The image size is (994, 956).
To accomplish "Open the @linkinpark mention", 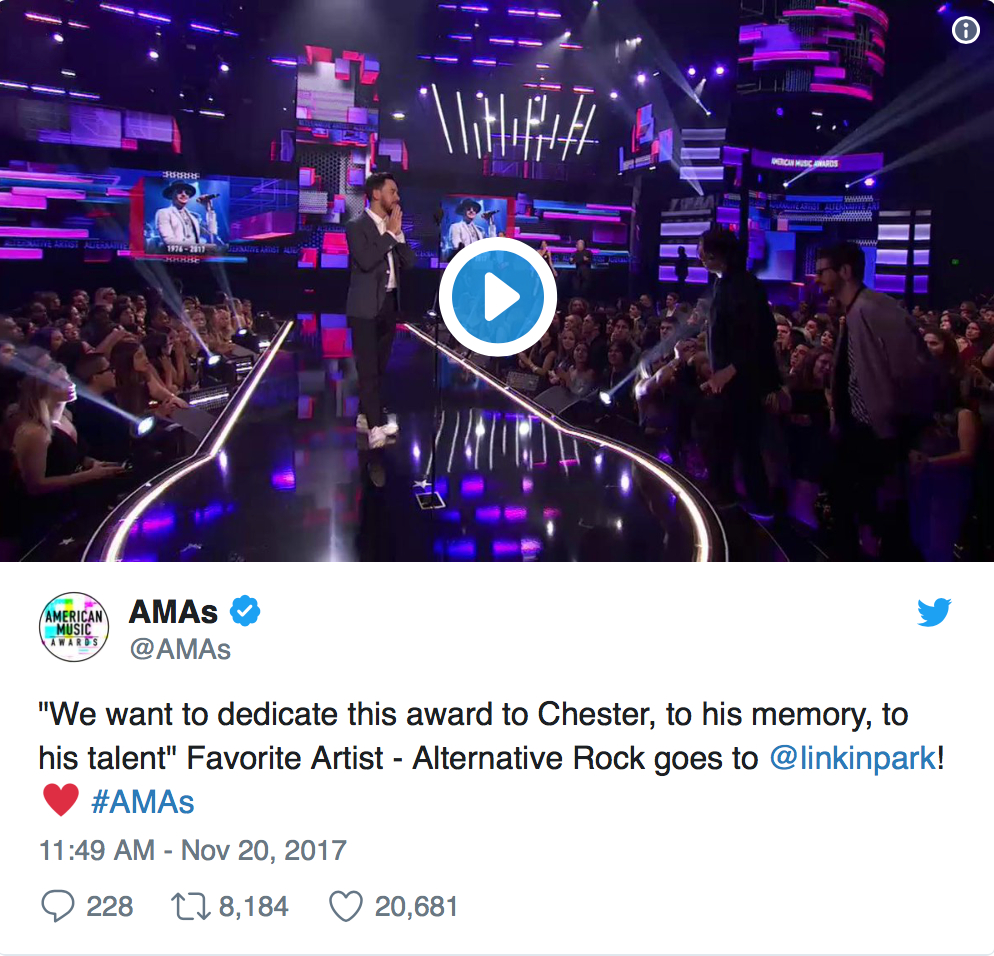I will tap(852, 758).
